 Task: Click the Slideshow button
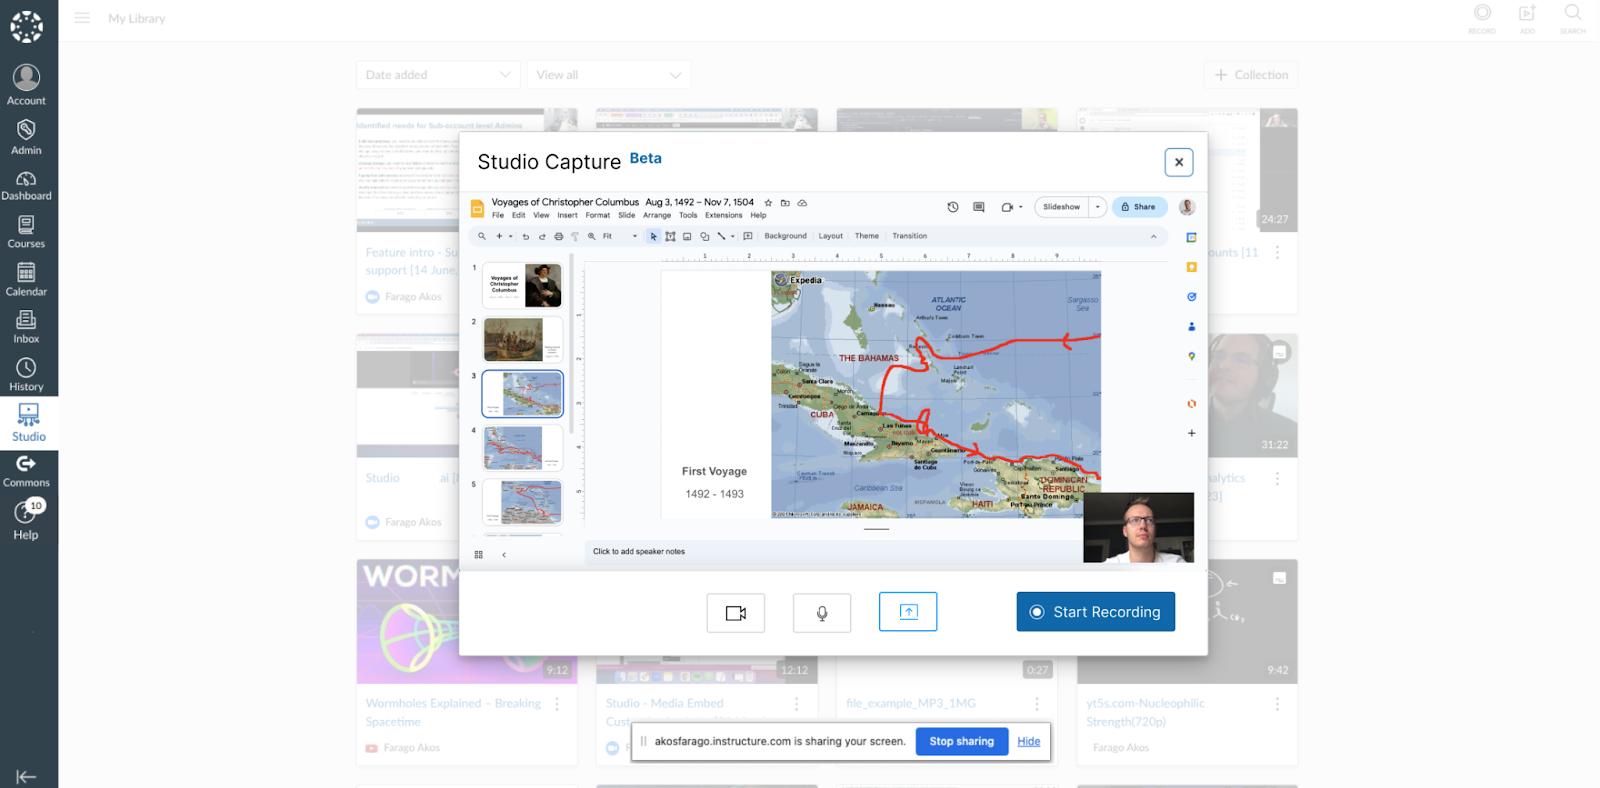[1062, 207]
